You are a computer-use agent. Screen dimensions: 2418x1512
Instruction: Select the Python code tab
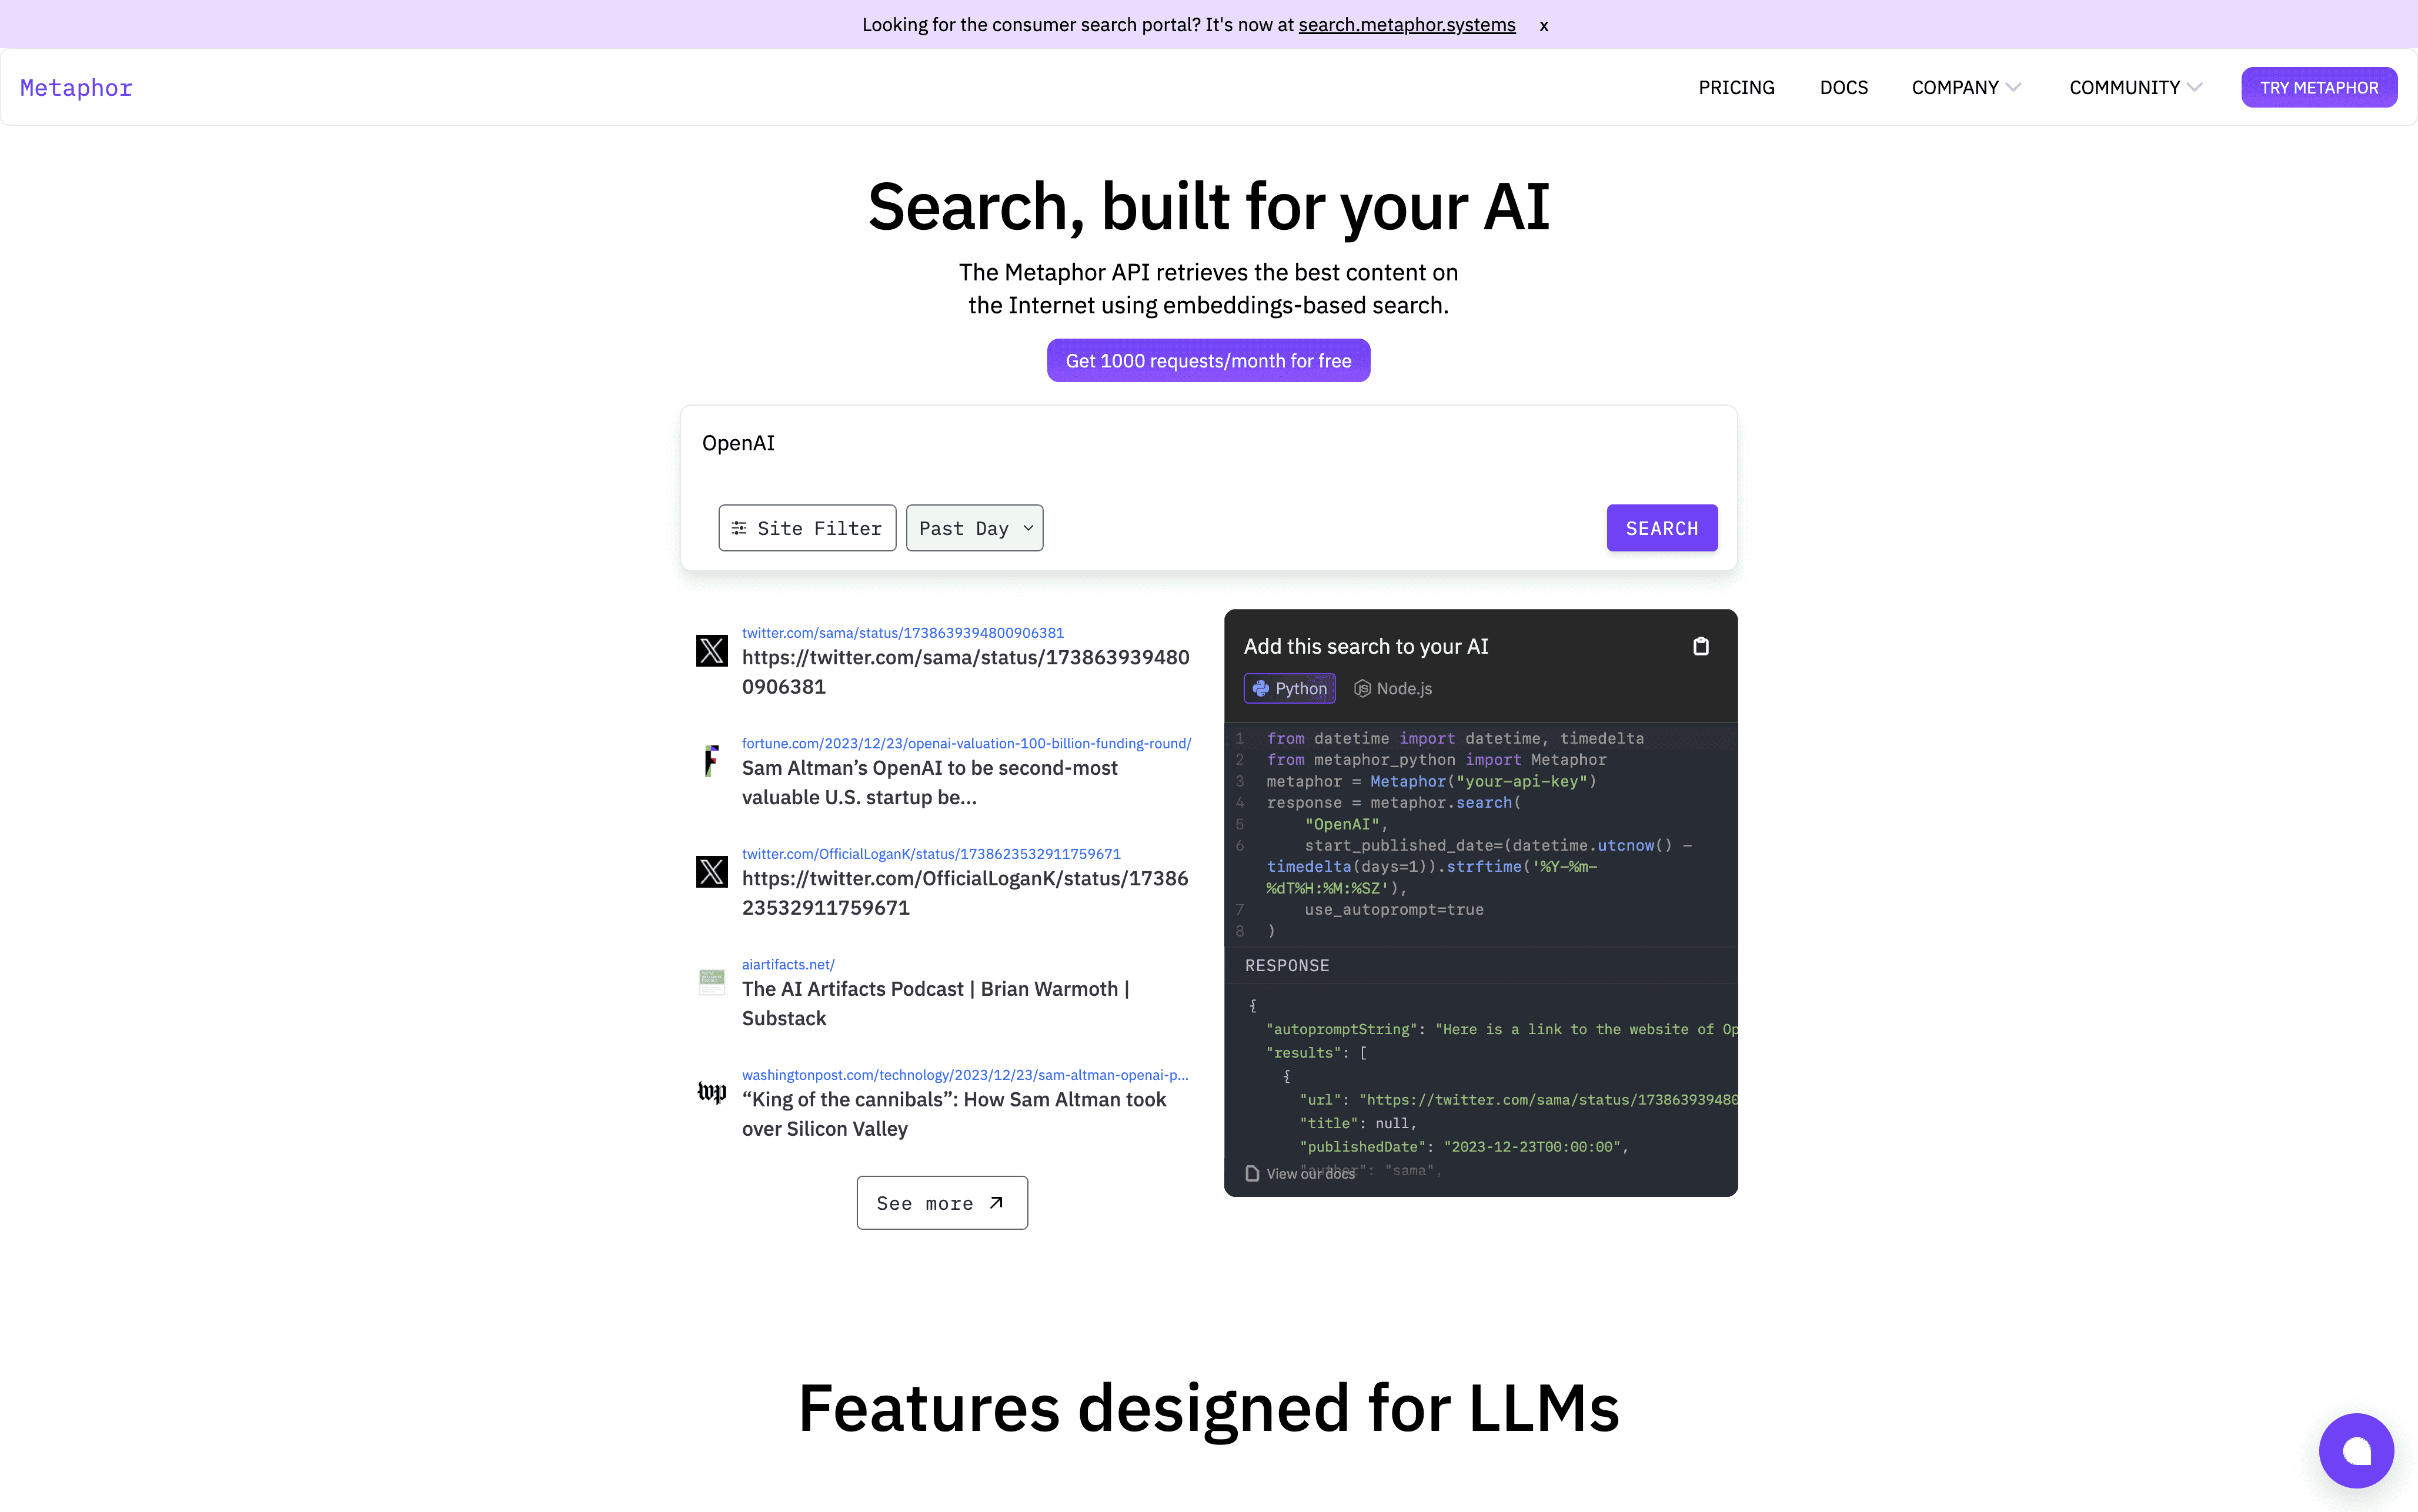click(1289, 688)
